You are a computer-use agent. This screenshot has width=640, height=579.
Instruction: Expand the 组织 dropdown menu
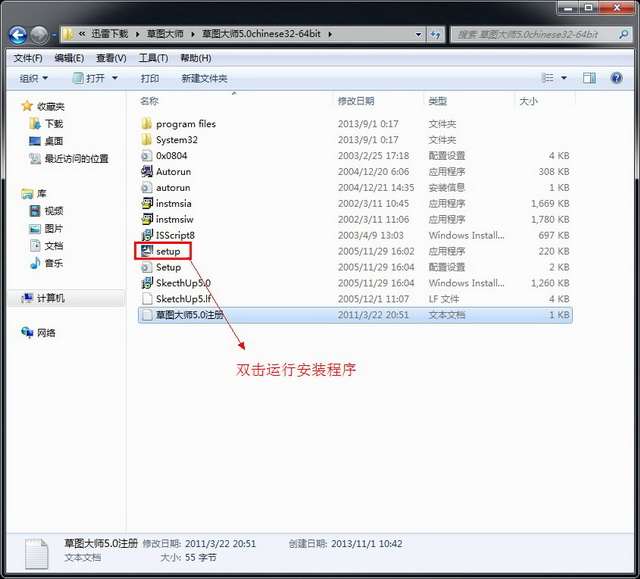(34, 78)
